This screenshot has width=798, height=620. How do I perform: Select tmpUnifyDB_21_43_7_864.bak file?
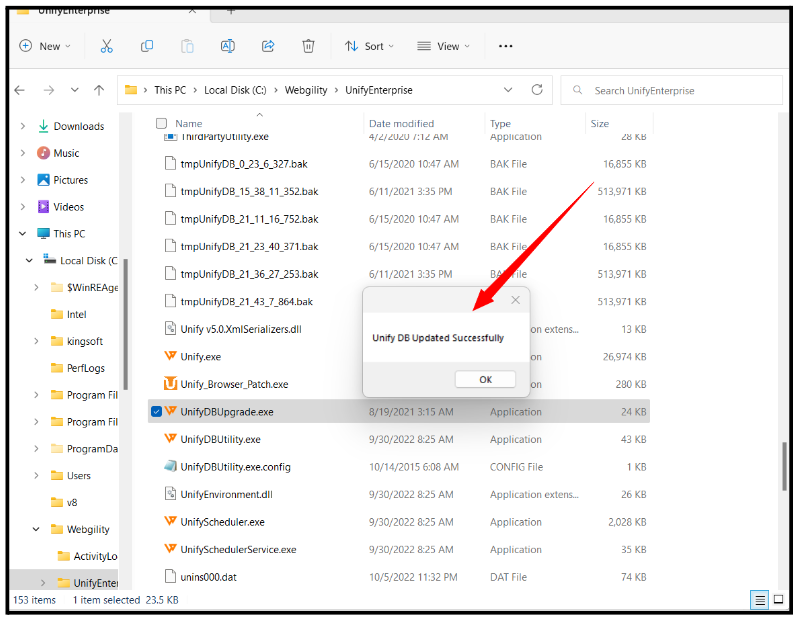[x=246, y=301]
